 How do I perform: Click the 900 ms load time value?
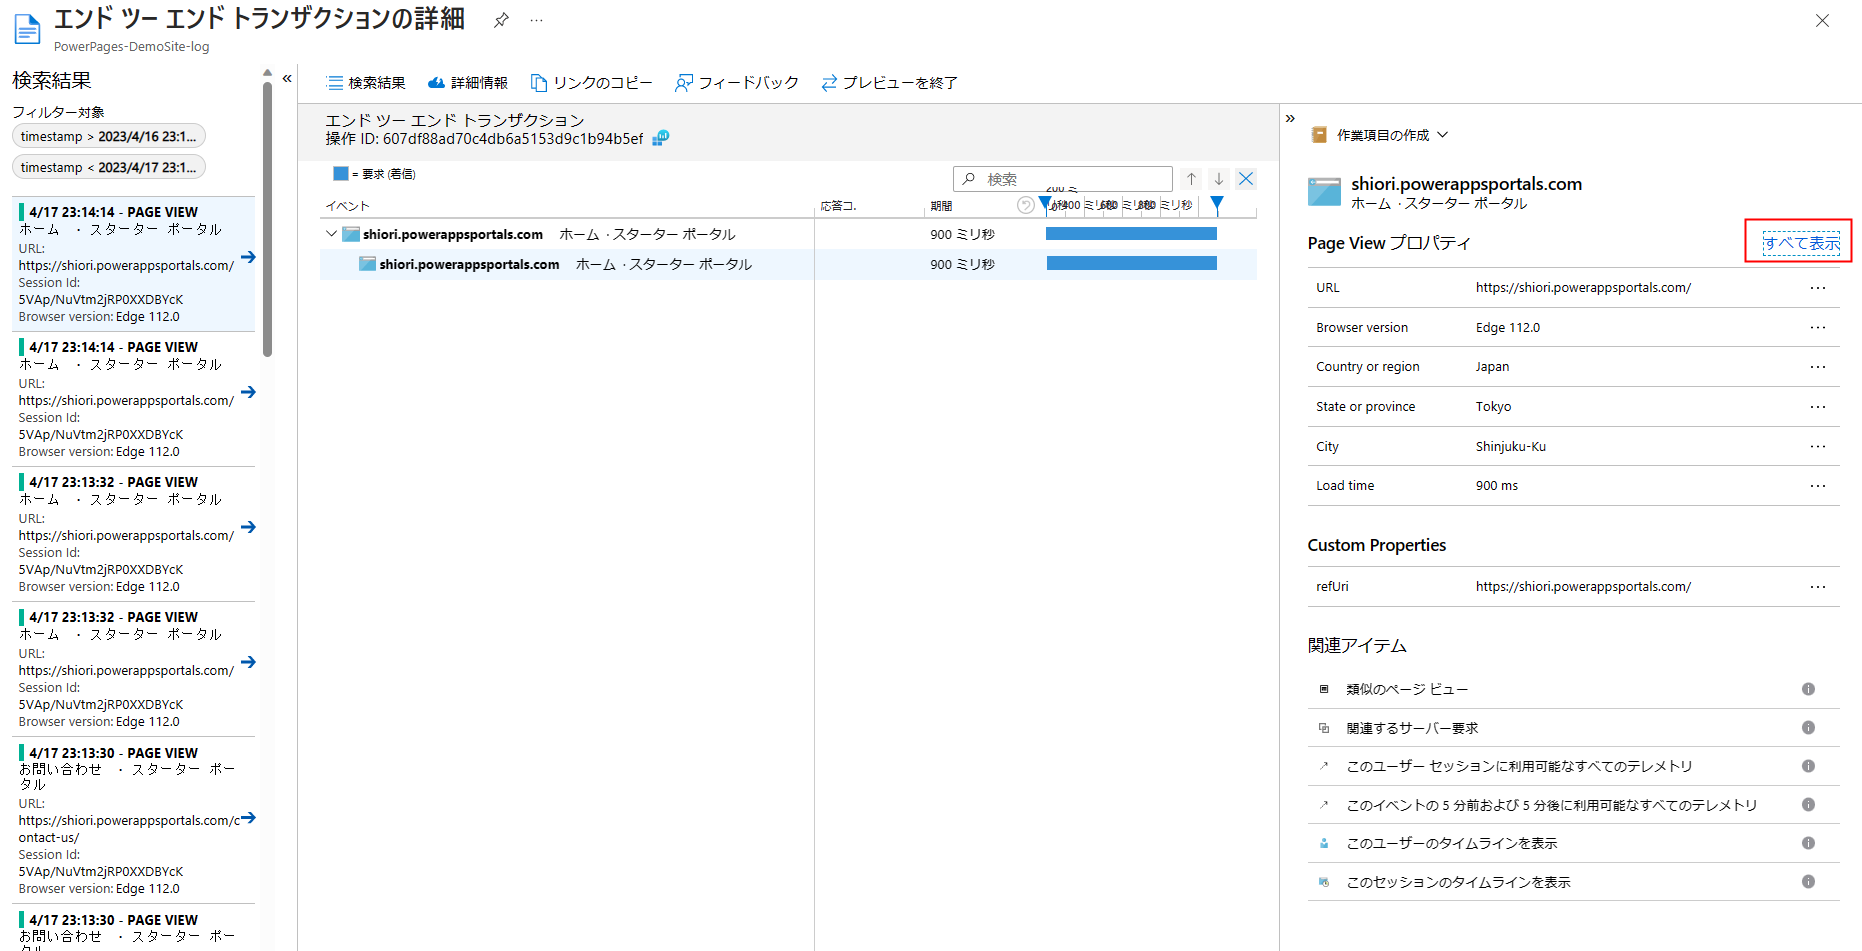[1496, 486]
